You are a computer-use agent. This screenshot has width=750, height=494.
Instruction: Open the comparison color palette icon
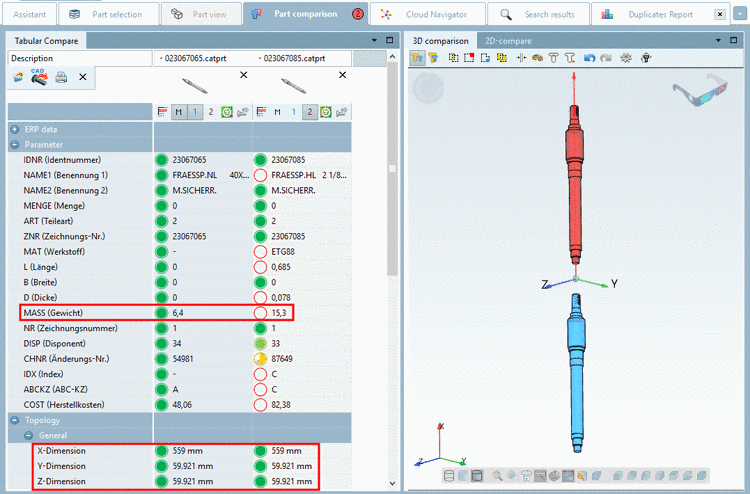(537, 58)
